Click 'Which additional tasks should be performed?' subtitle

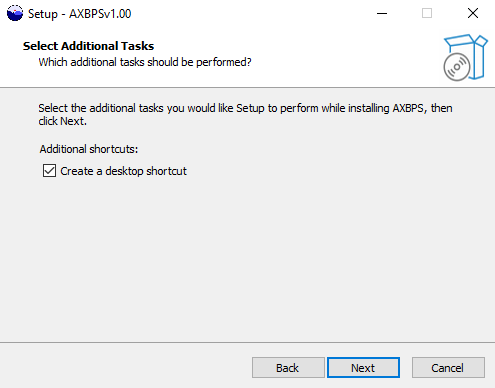[145, 62]
